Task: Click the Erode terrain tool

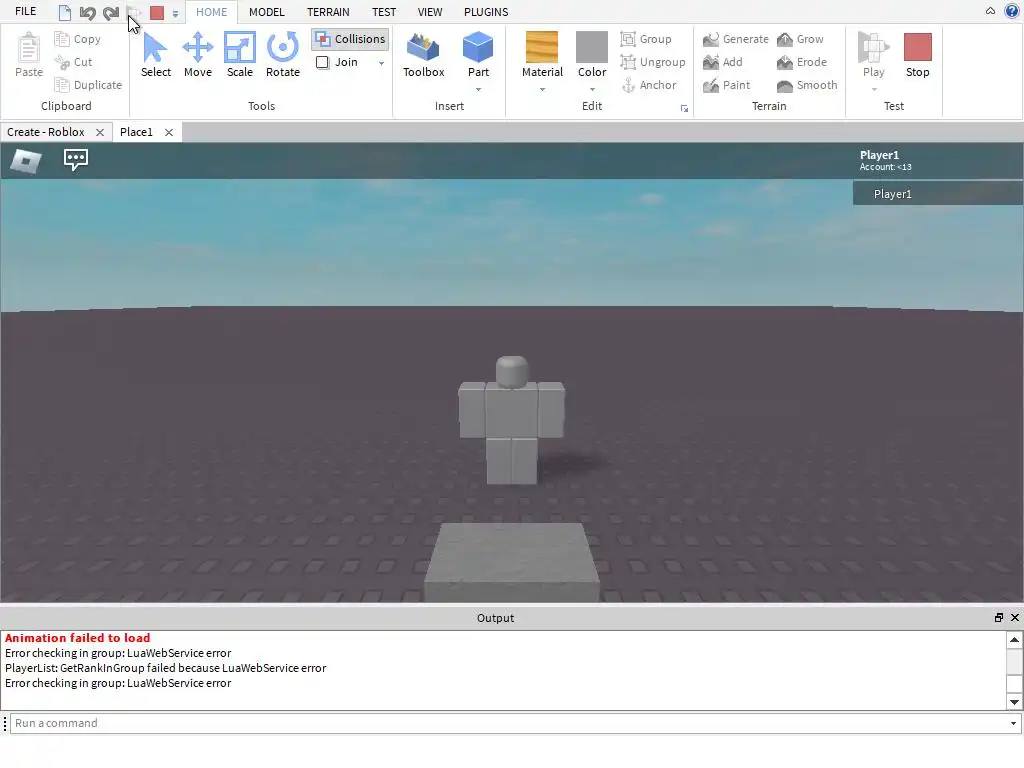Action: click(x=802, y=62)
